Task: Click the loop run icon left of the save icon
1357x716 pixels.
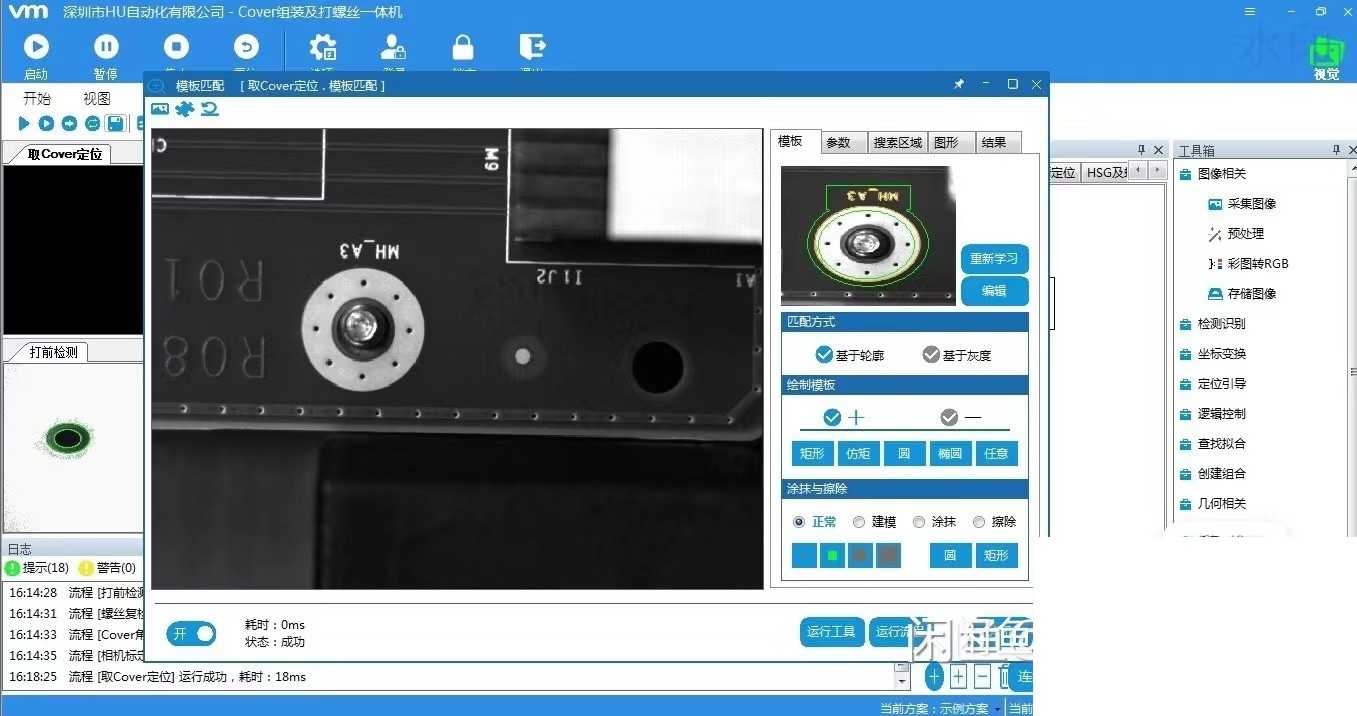Action: [x=92, y=123]
